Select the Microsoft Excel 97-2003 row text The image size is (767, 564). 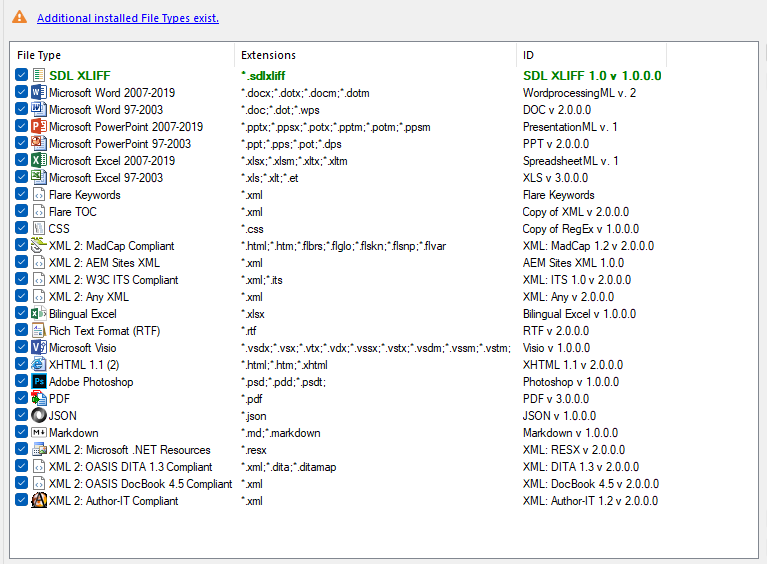coord(106,178)
